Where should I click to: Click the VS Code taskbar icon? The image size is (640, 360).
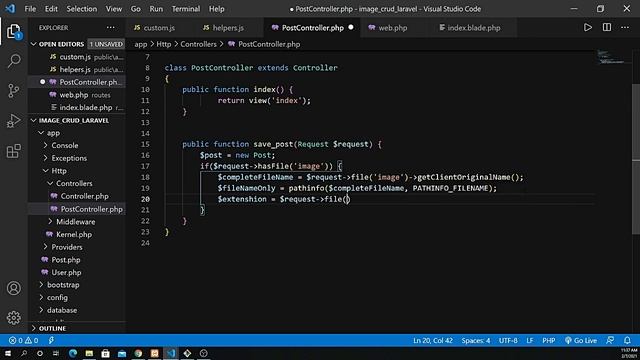(x=171, y=353)
